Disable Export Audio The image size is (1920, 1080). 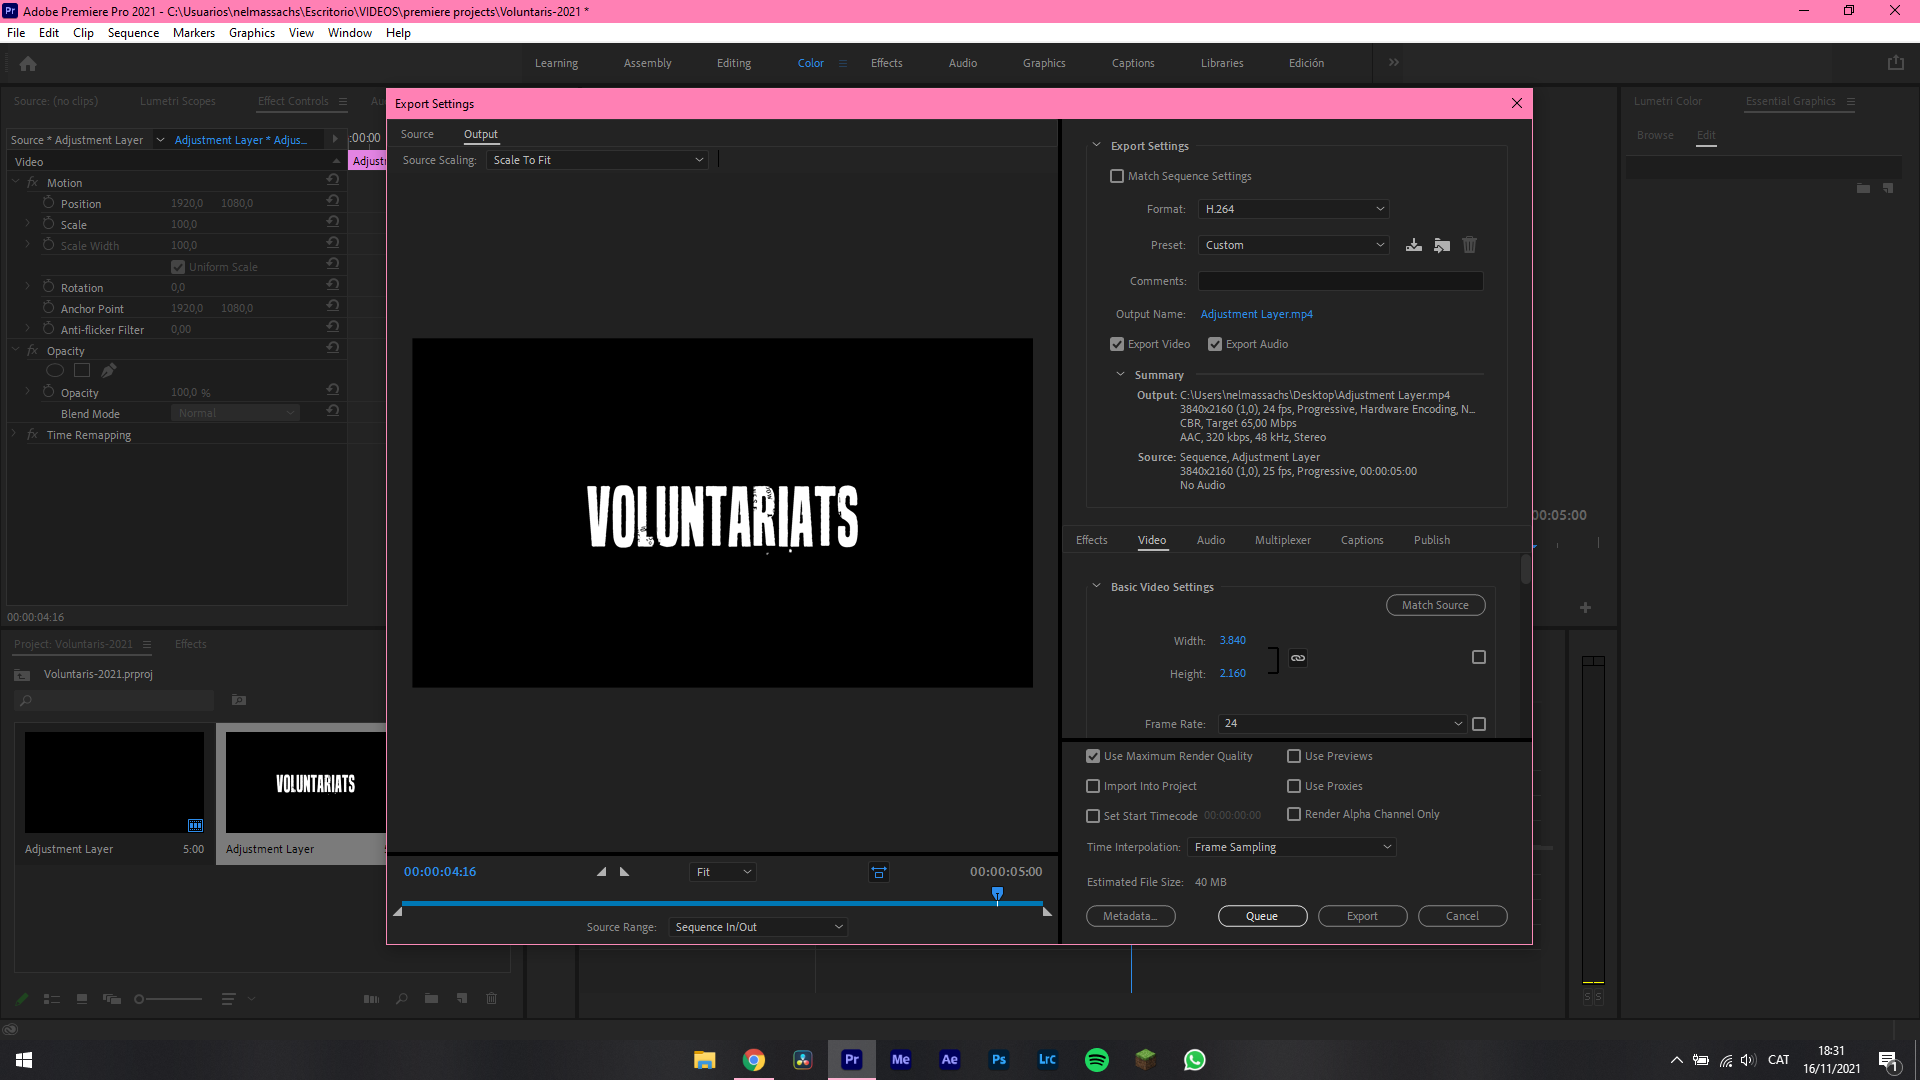(1215, 344)
